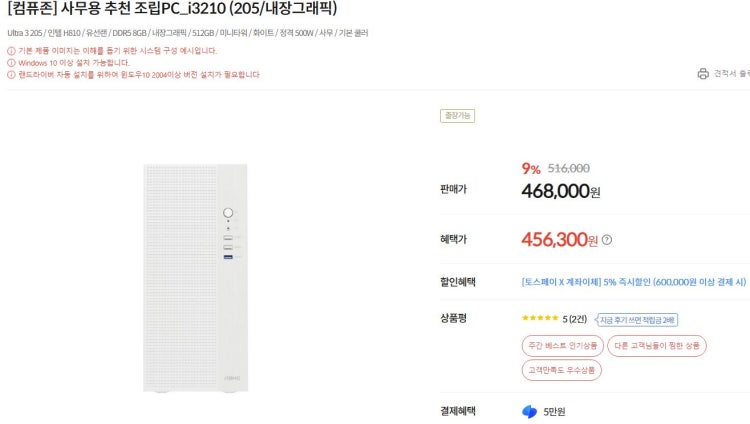Select the 다른 고객님들이 찜한 상품 badge
The image size is (750, 424).
(x=659, y=345)
